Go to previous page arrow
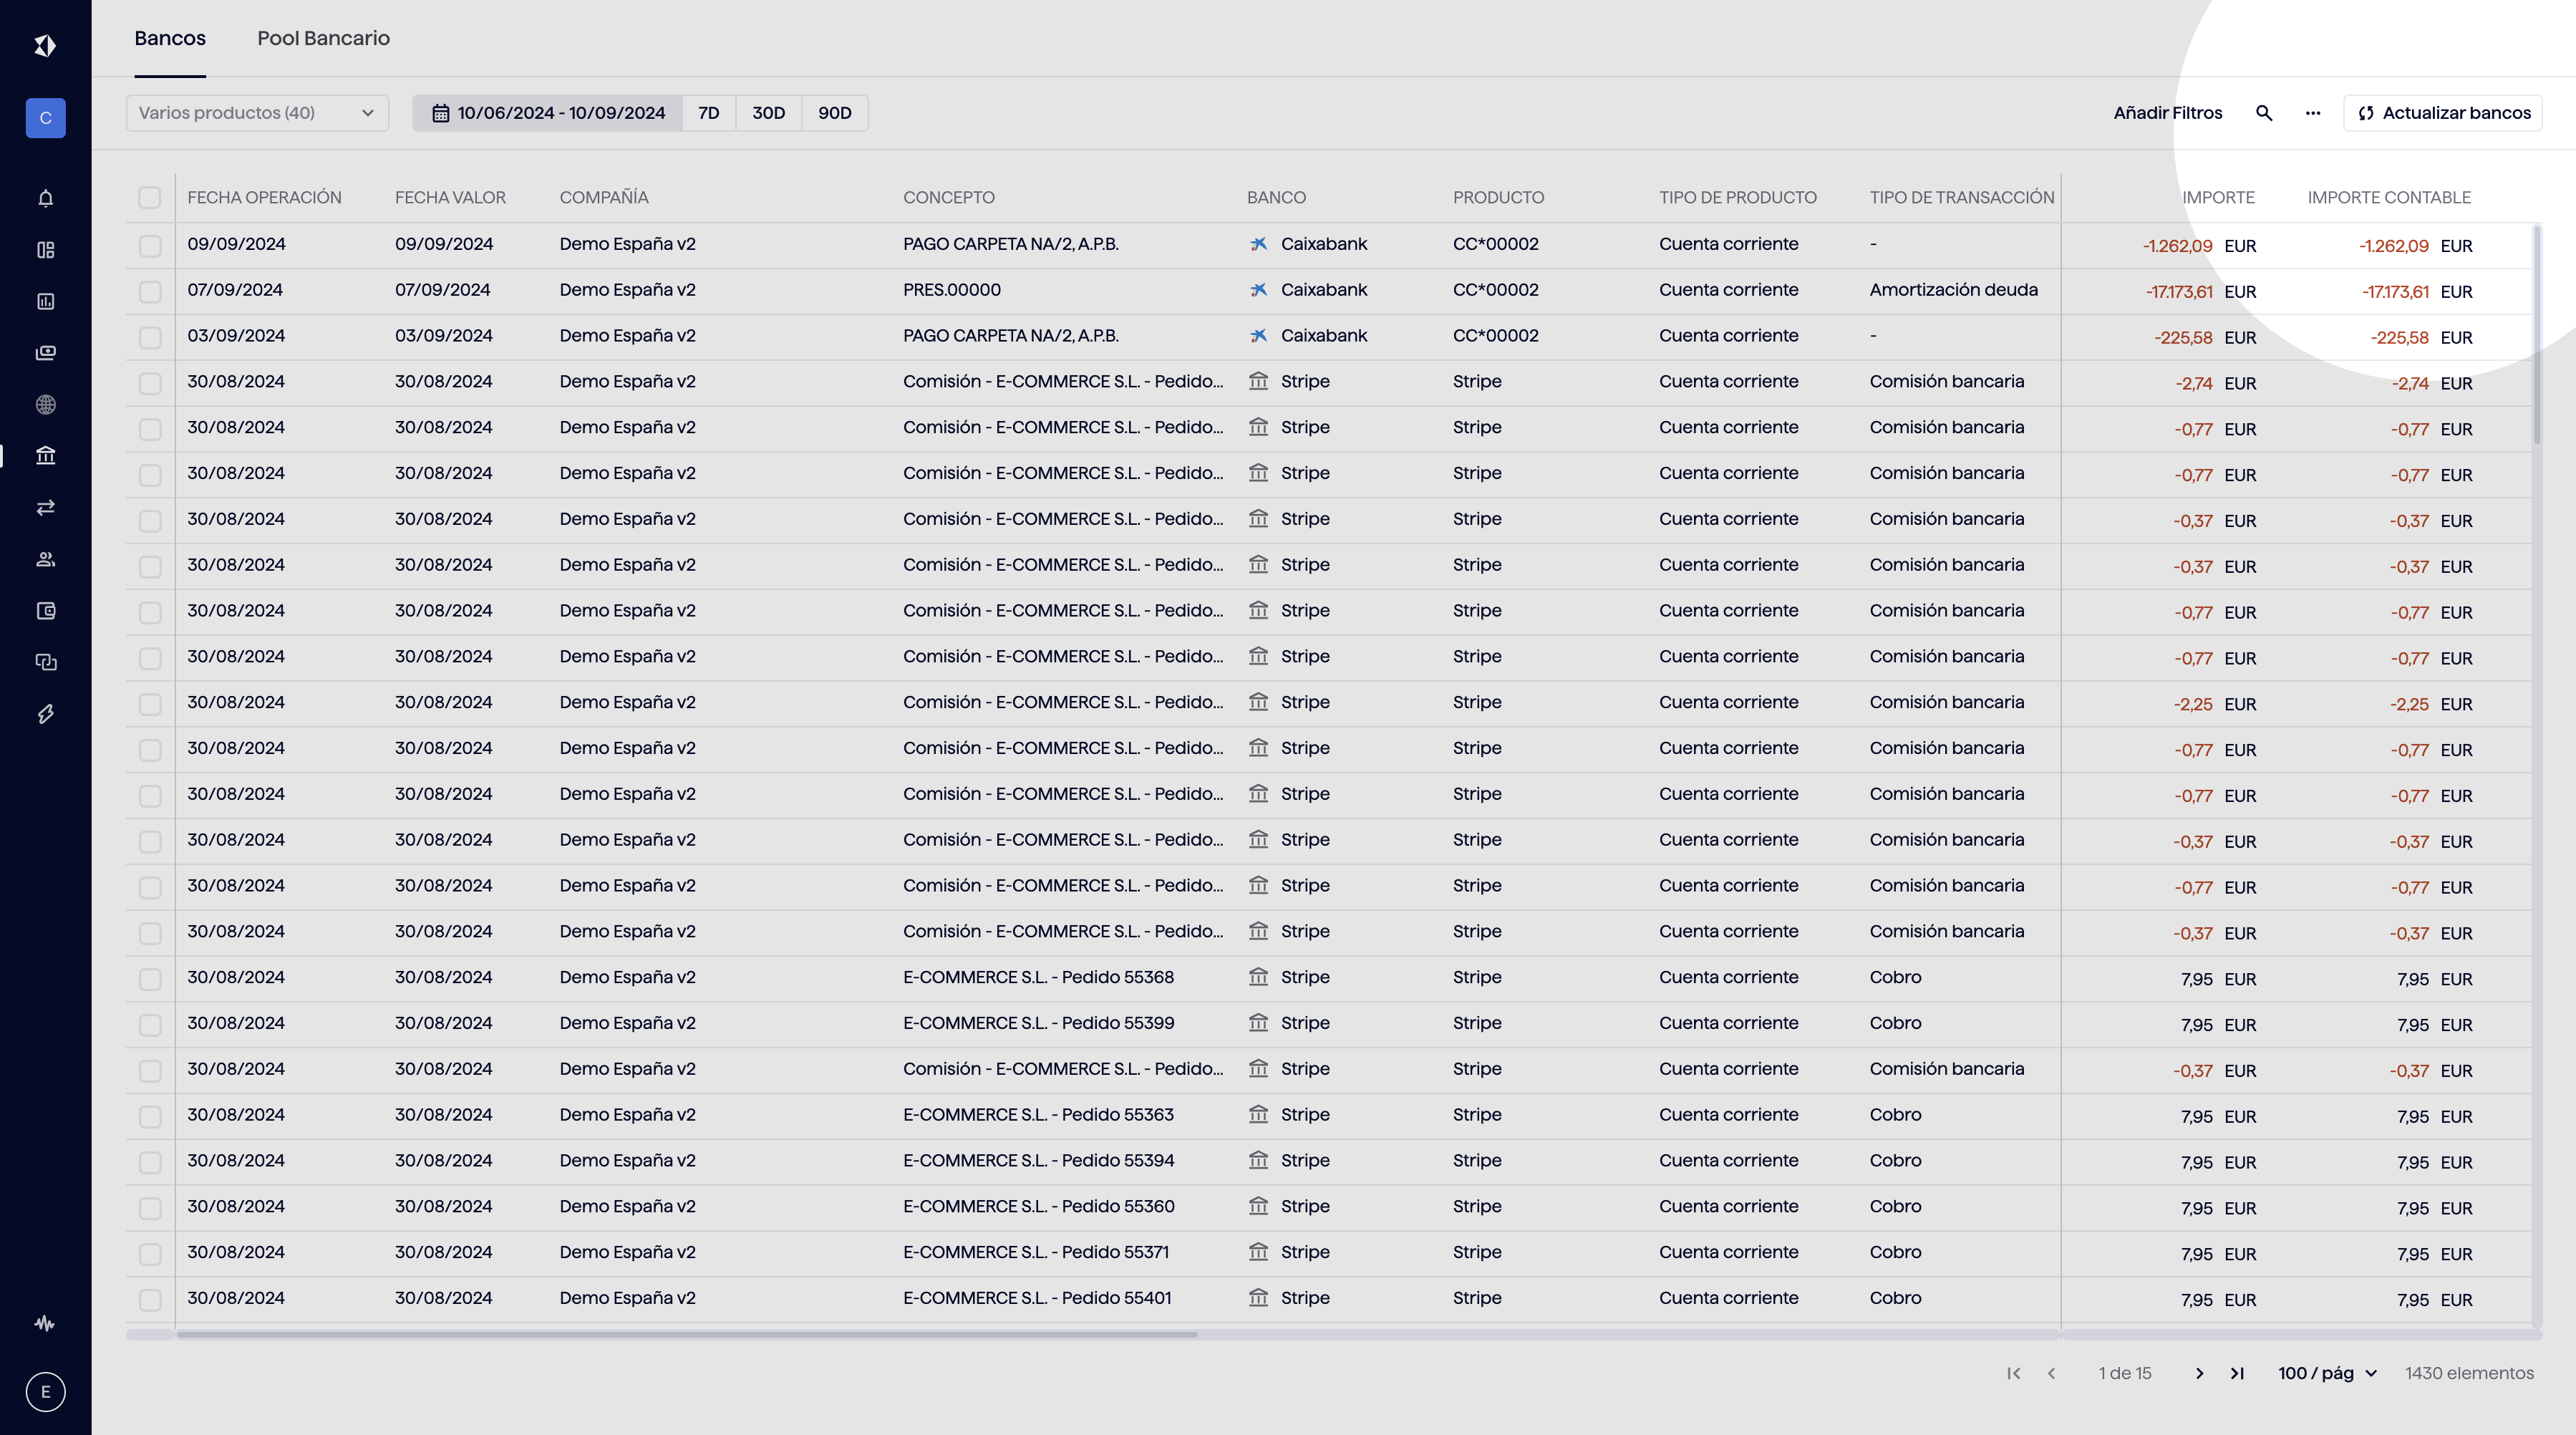The width and height of the screenshot is (2576, 1435). pyautogui.click(x=2052, y=1374)
